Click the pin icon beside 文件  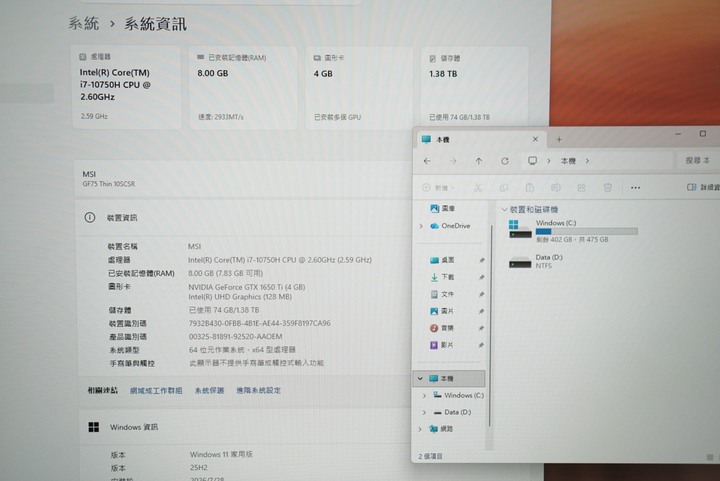pos(481,294)
